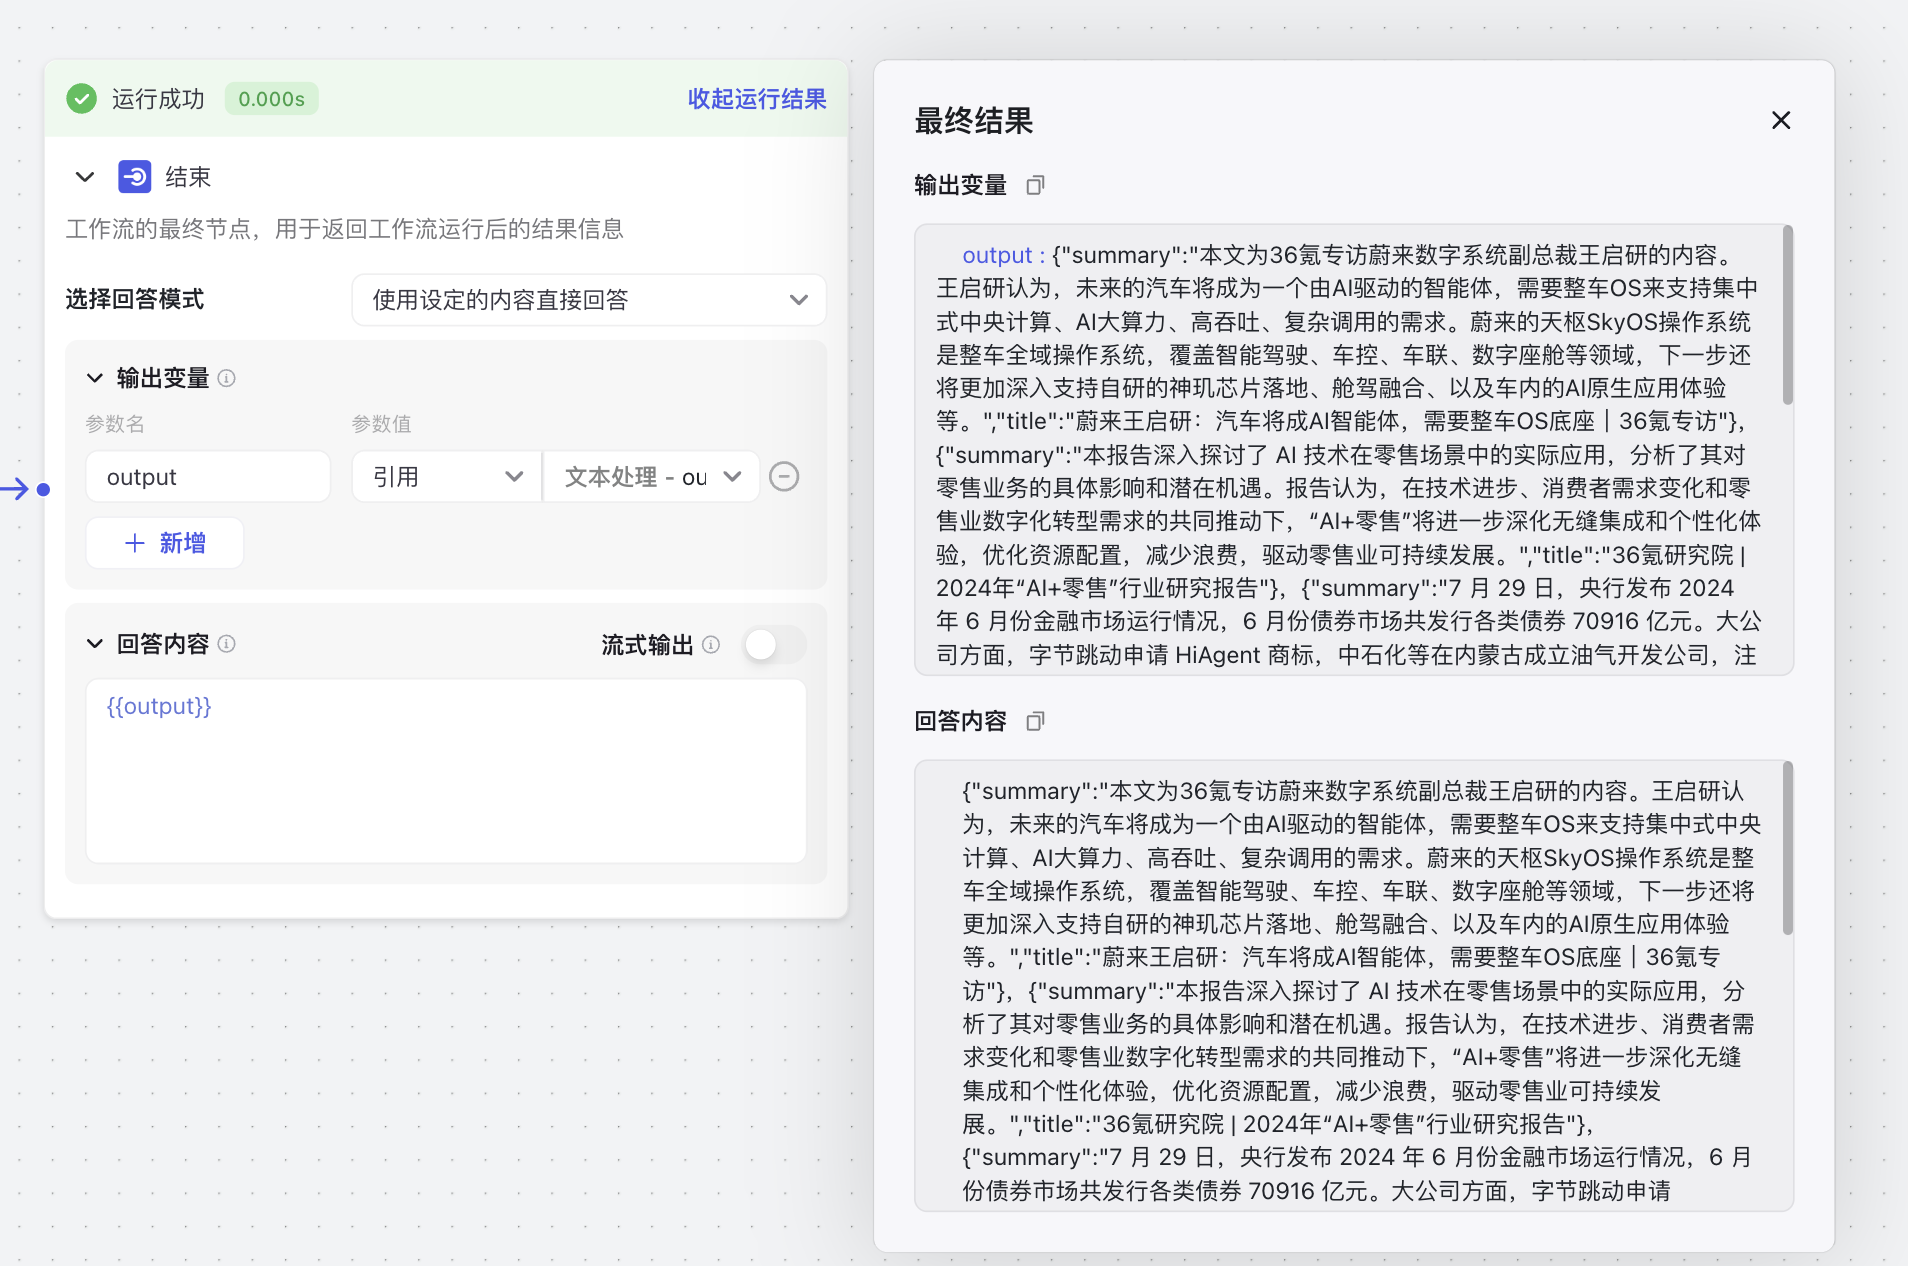Click 收起运行结果 to collapse run results

[757, 98]
